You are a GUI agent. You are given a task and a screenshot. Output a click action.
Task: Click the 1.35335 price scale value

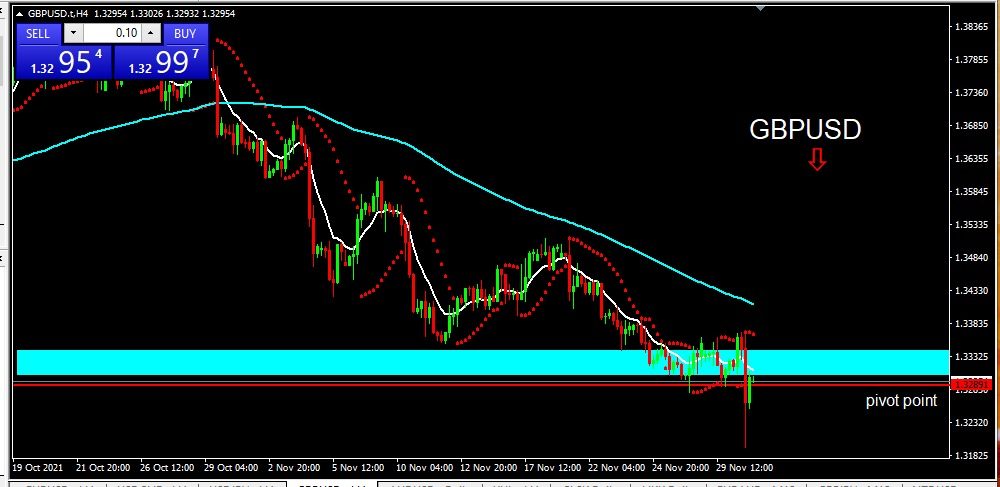click(x=971, y=224)
